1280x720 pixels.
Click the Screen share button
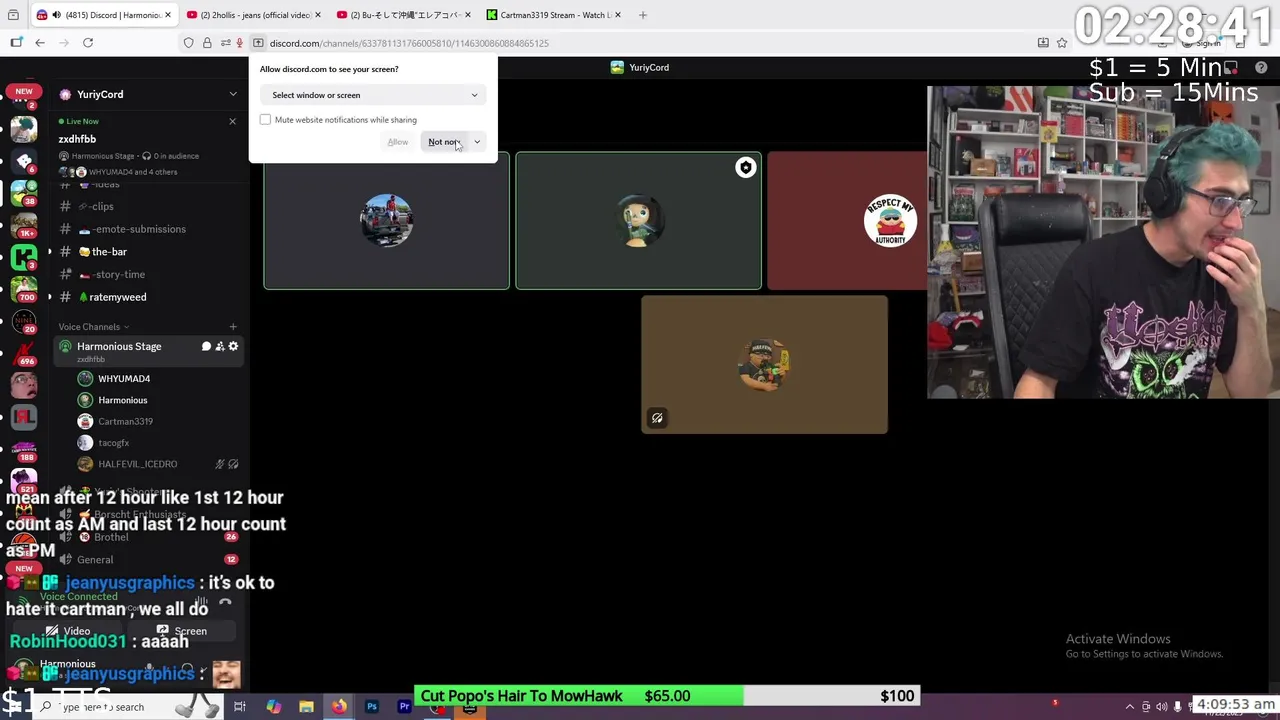pyautogui.click(x=182, y=632)
